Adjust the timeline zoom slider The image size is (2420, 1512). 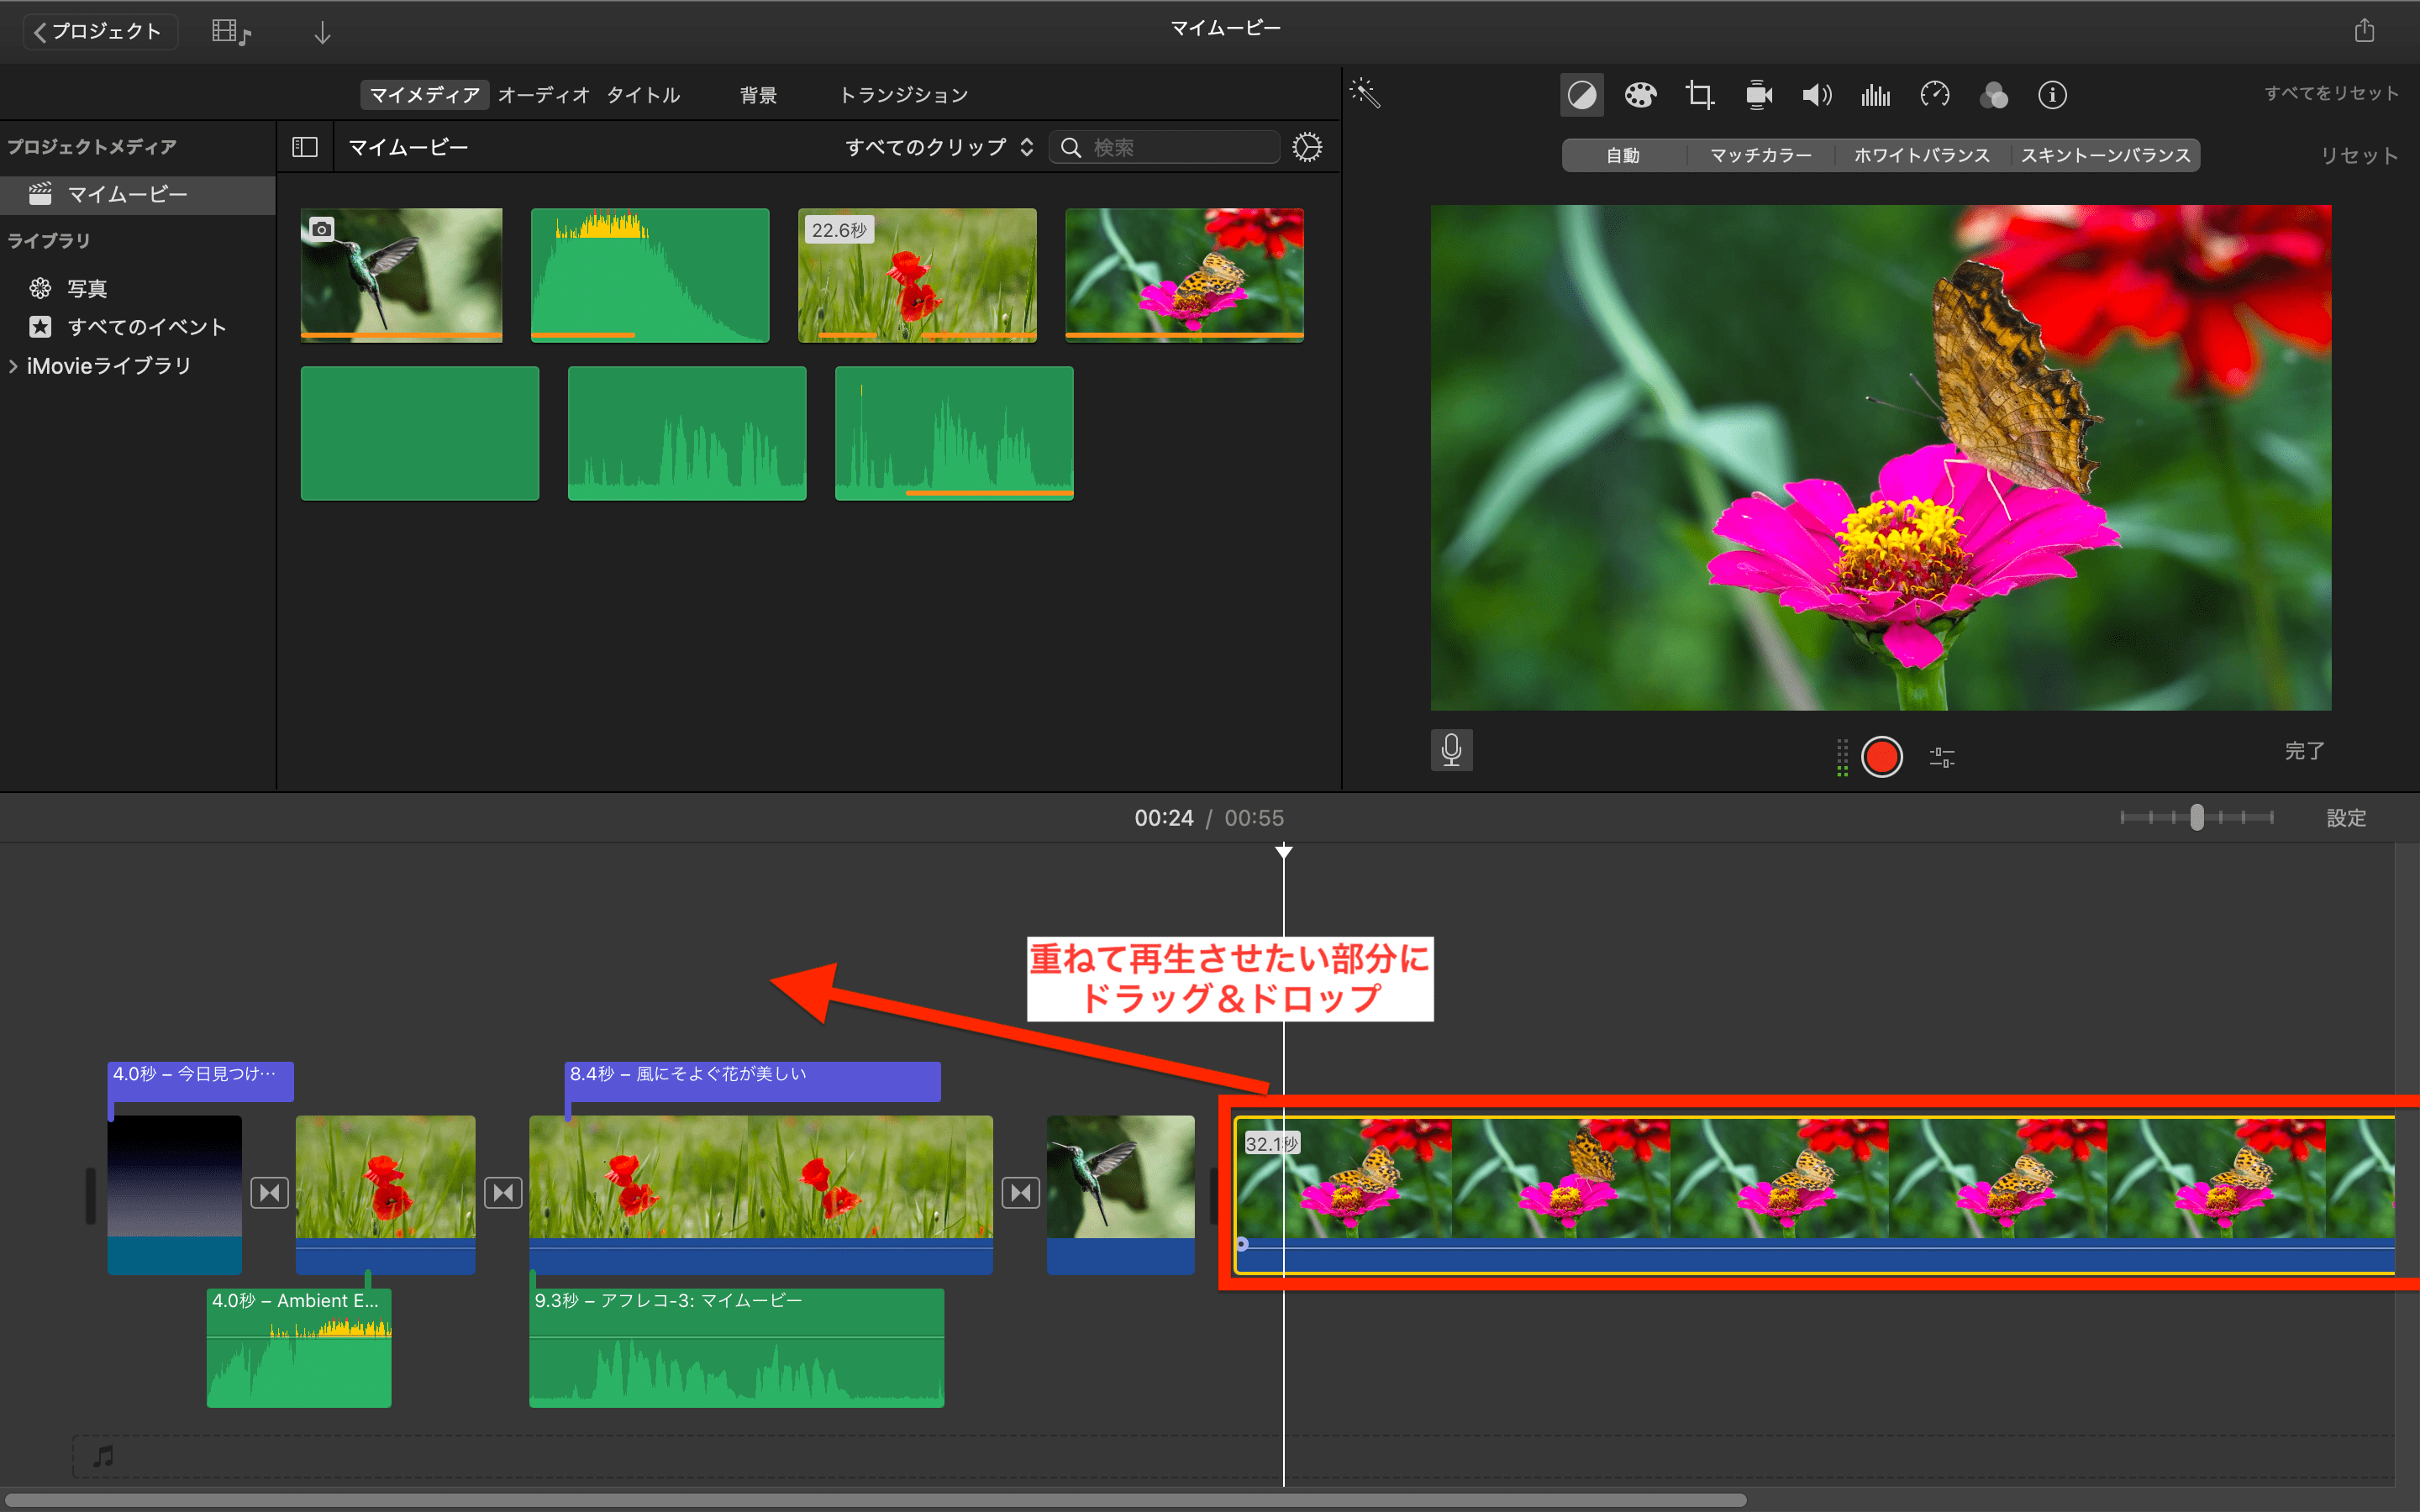click(2196, 817)
